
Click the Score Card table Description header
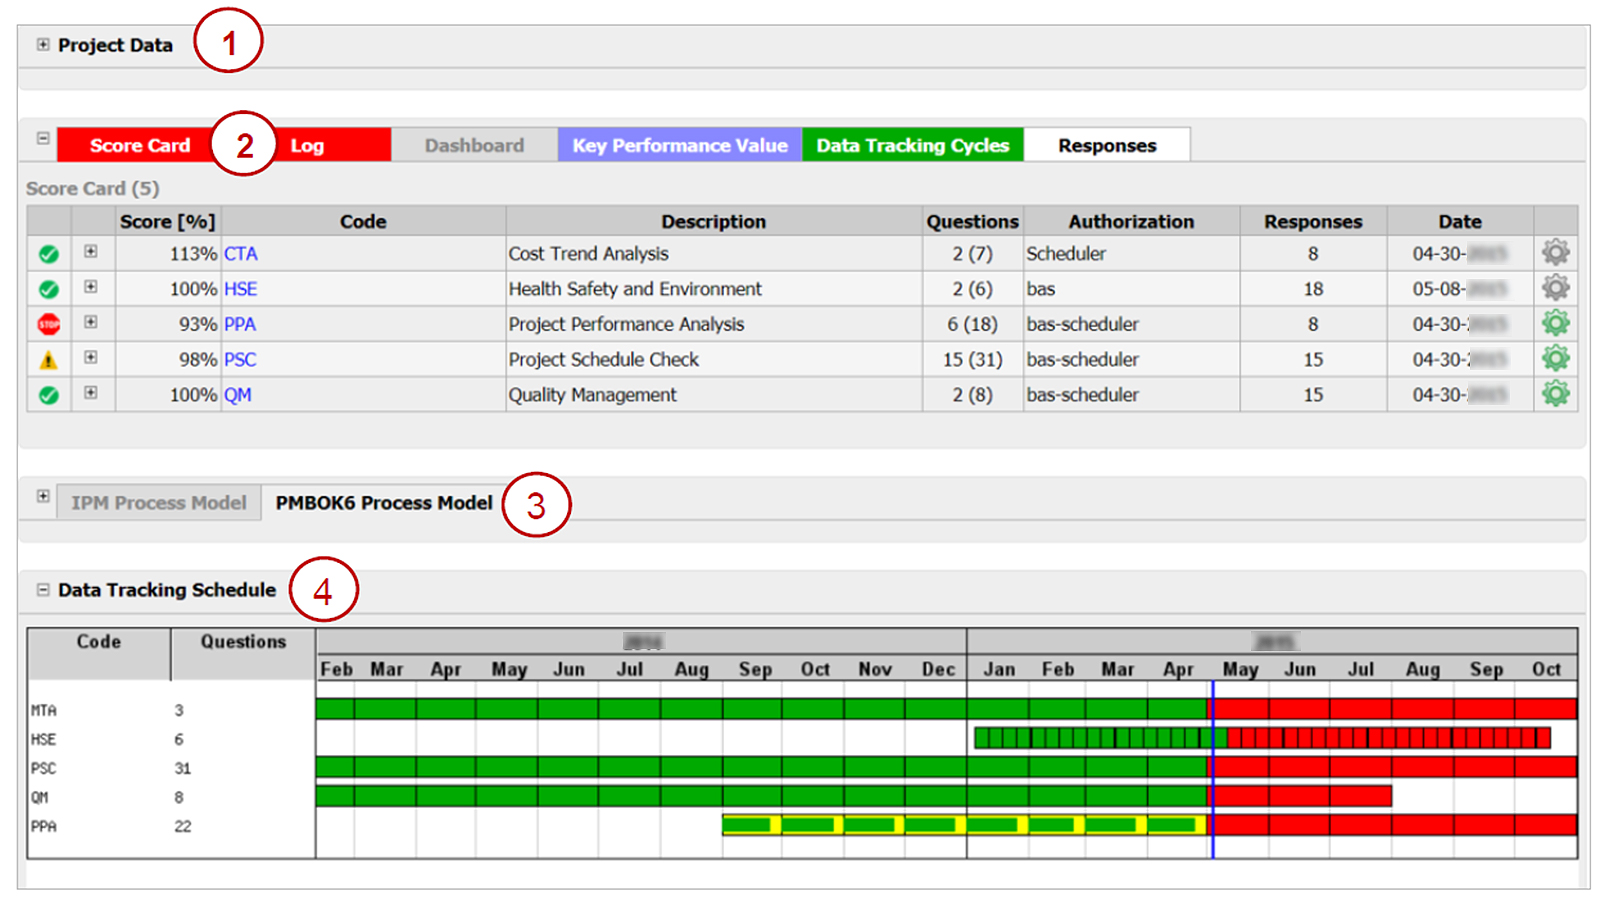coord(713,221)
